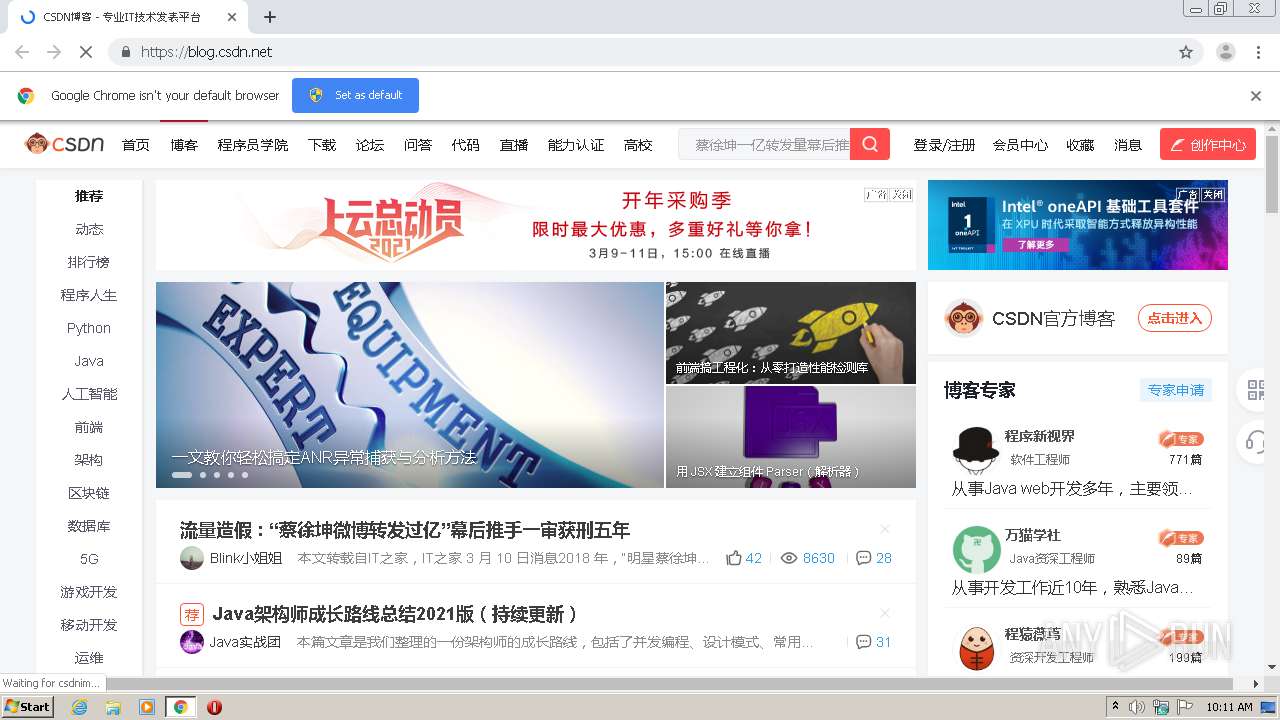
Task: Open the rocket 前端搞工程化 thumbnail
Action: pyautogui.click(x=791, y=333)
